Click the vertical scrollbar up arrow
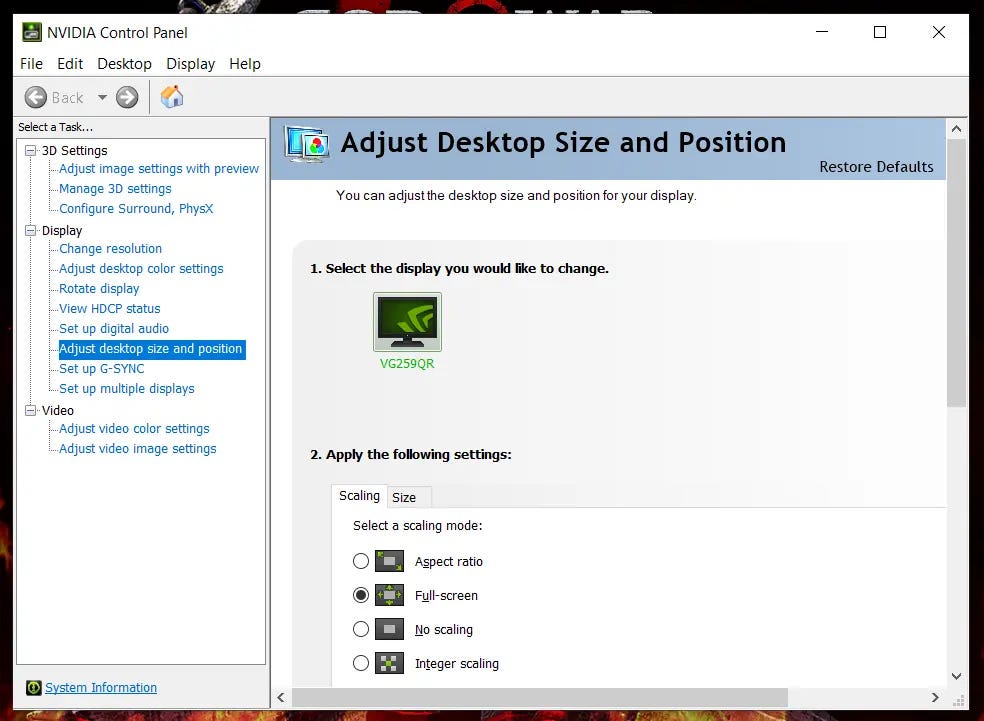The height and width of the screenshot is (721, 984). [956, 129]
